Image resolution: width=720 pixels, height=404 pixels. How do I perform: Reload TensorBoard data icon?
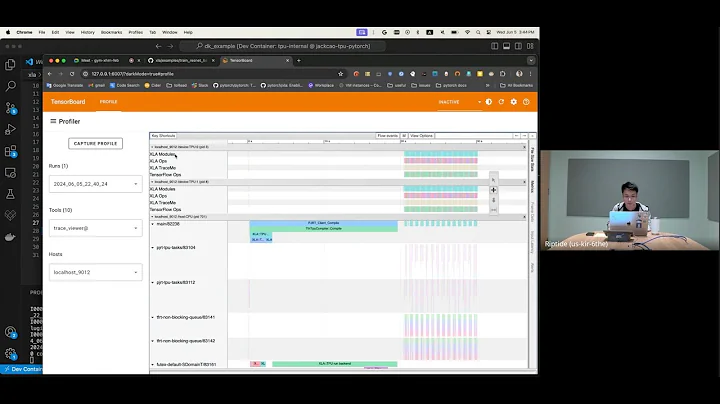point(501,102)
